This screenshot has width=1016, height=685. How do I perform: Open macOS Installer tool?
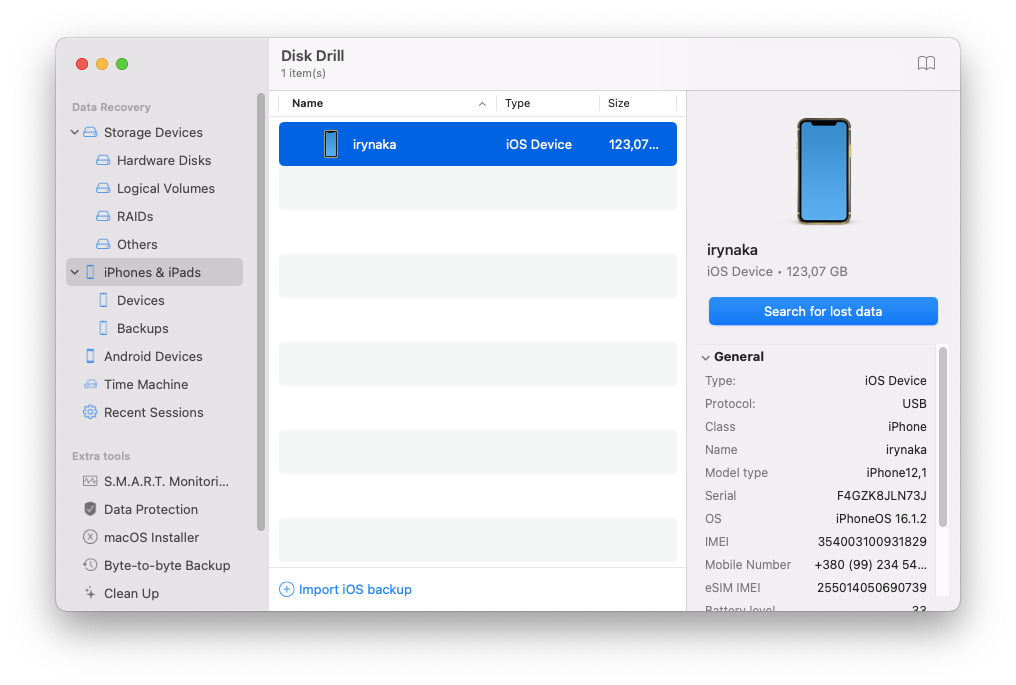click(154, 537)
